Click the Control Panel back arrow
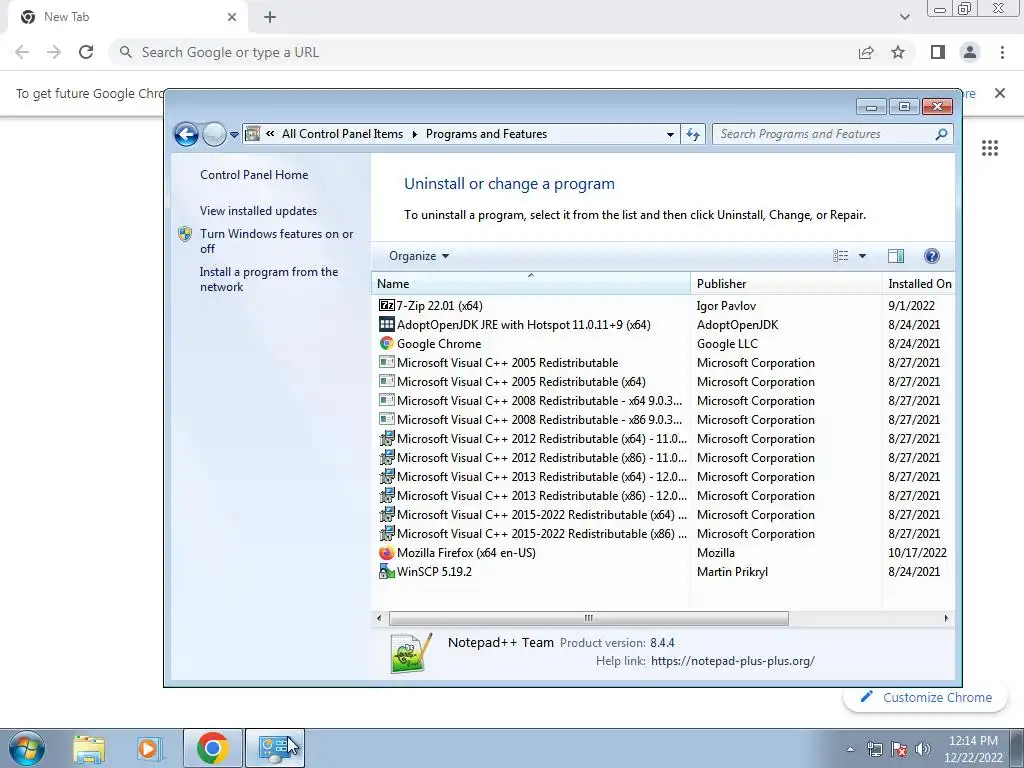The height and width of the screenshot is (768, 1024). pyautogui.click(x=186, y=135)
